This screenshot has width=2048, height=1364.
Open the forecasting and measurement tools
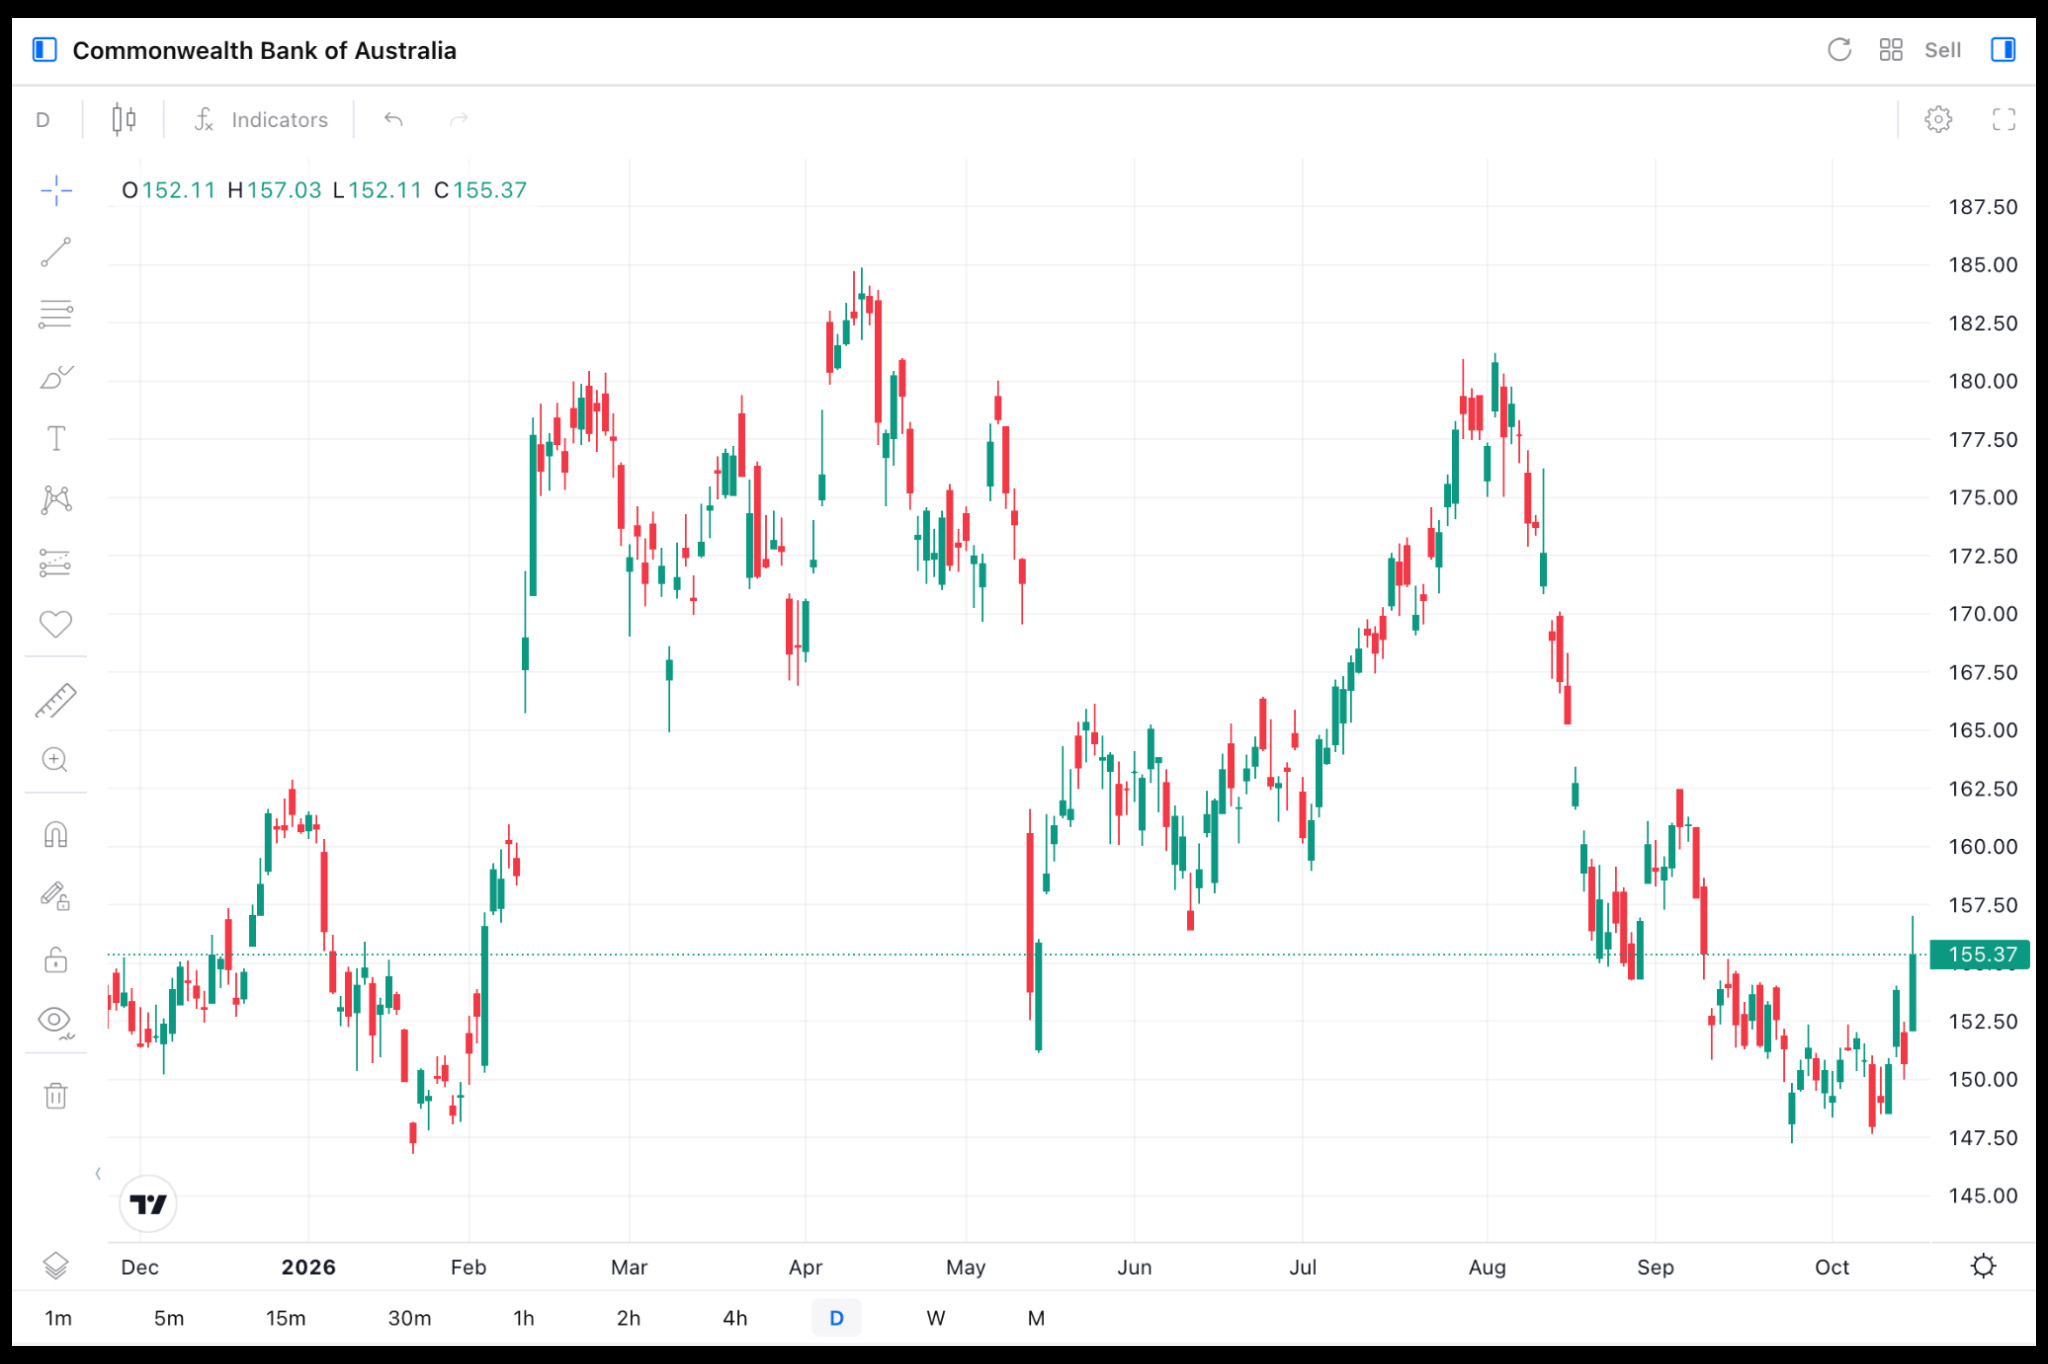(56, 563)
